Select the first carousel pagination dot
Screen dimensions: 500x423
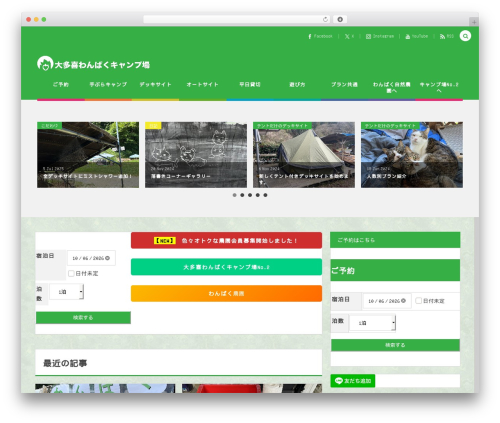pyautogui.click(x=235, y=195)
